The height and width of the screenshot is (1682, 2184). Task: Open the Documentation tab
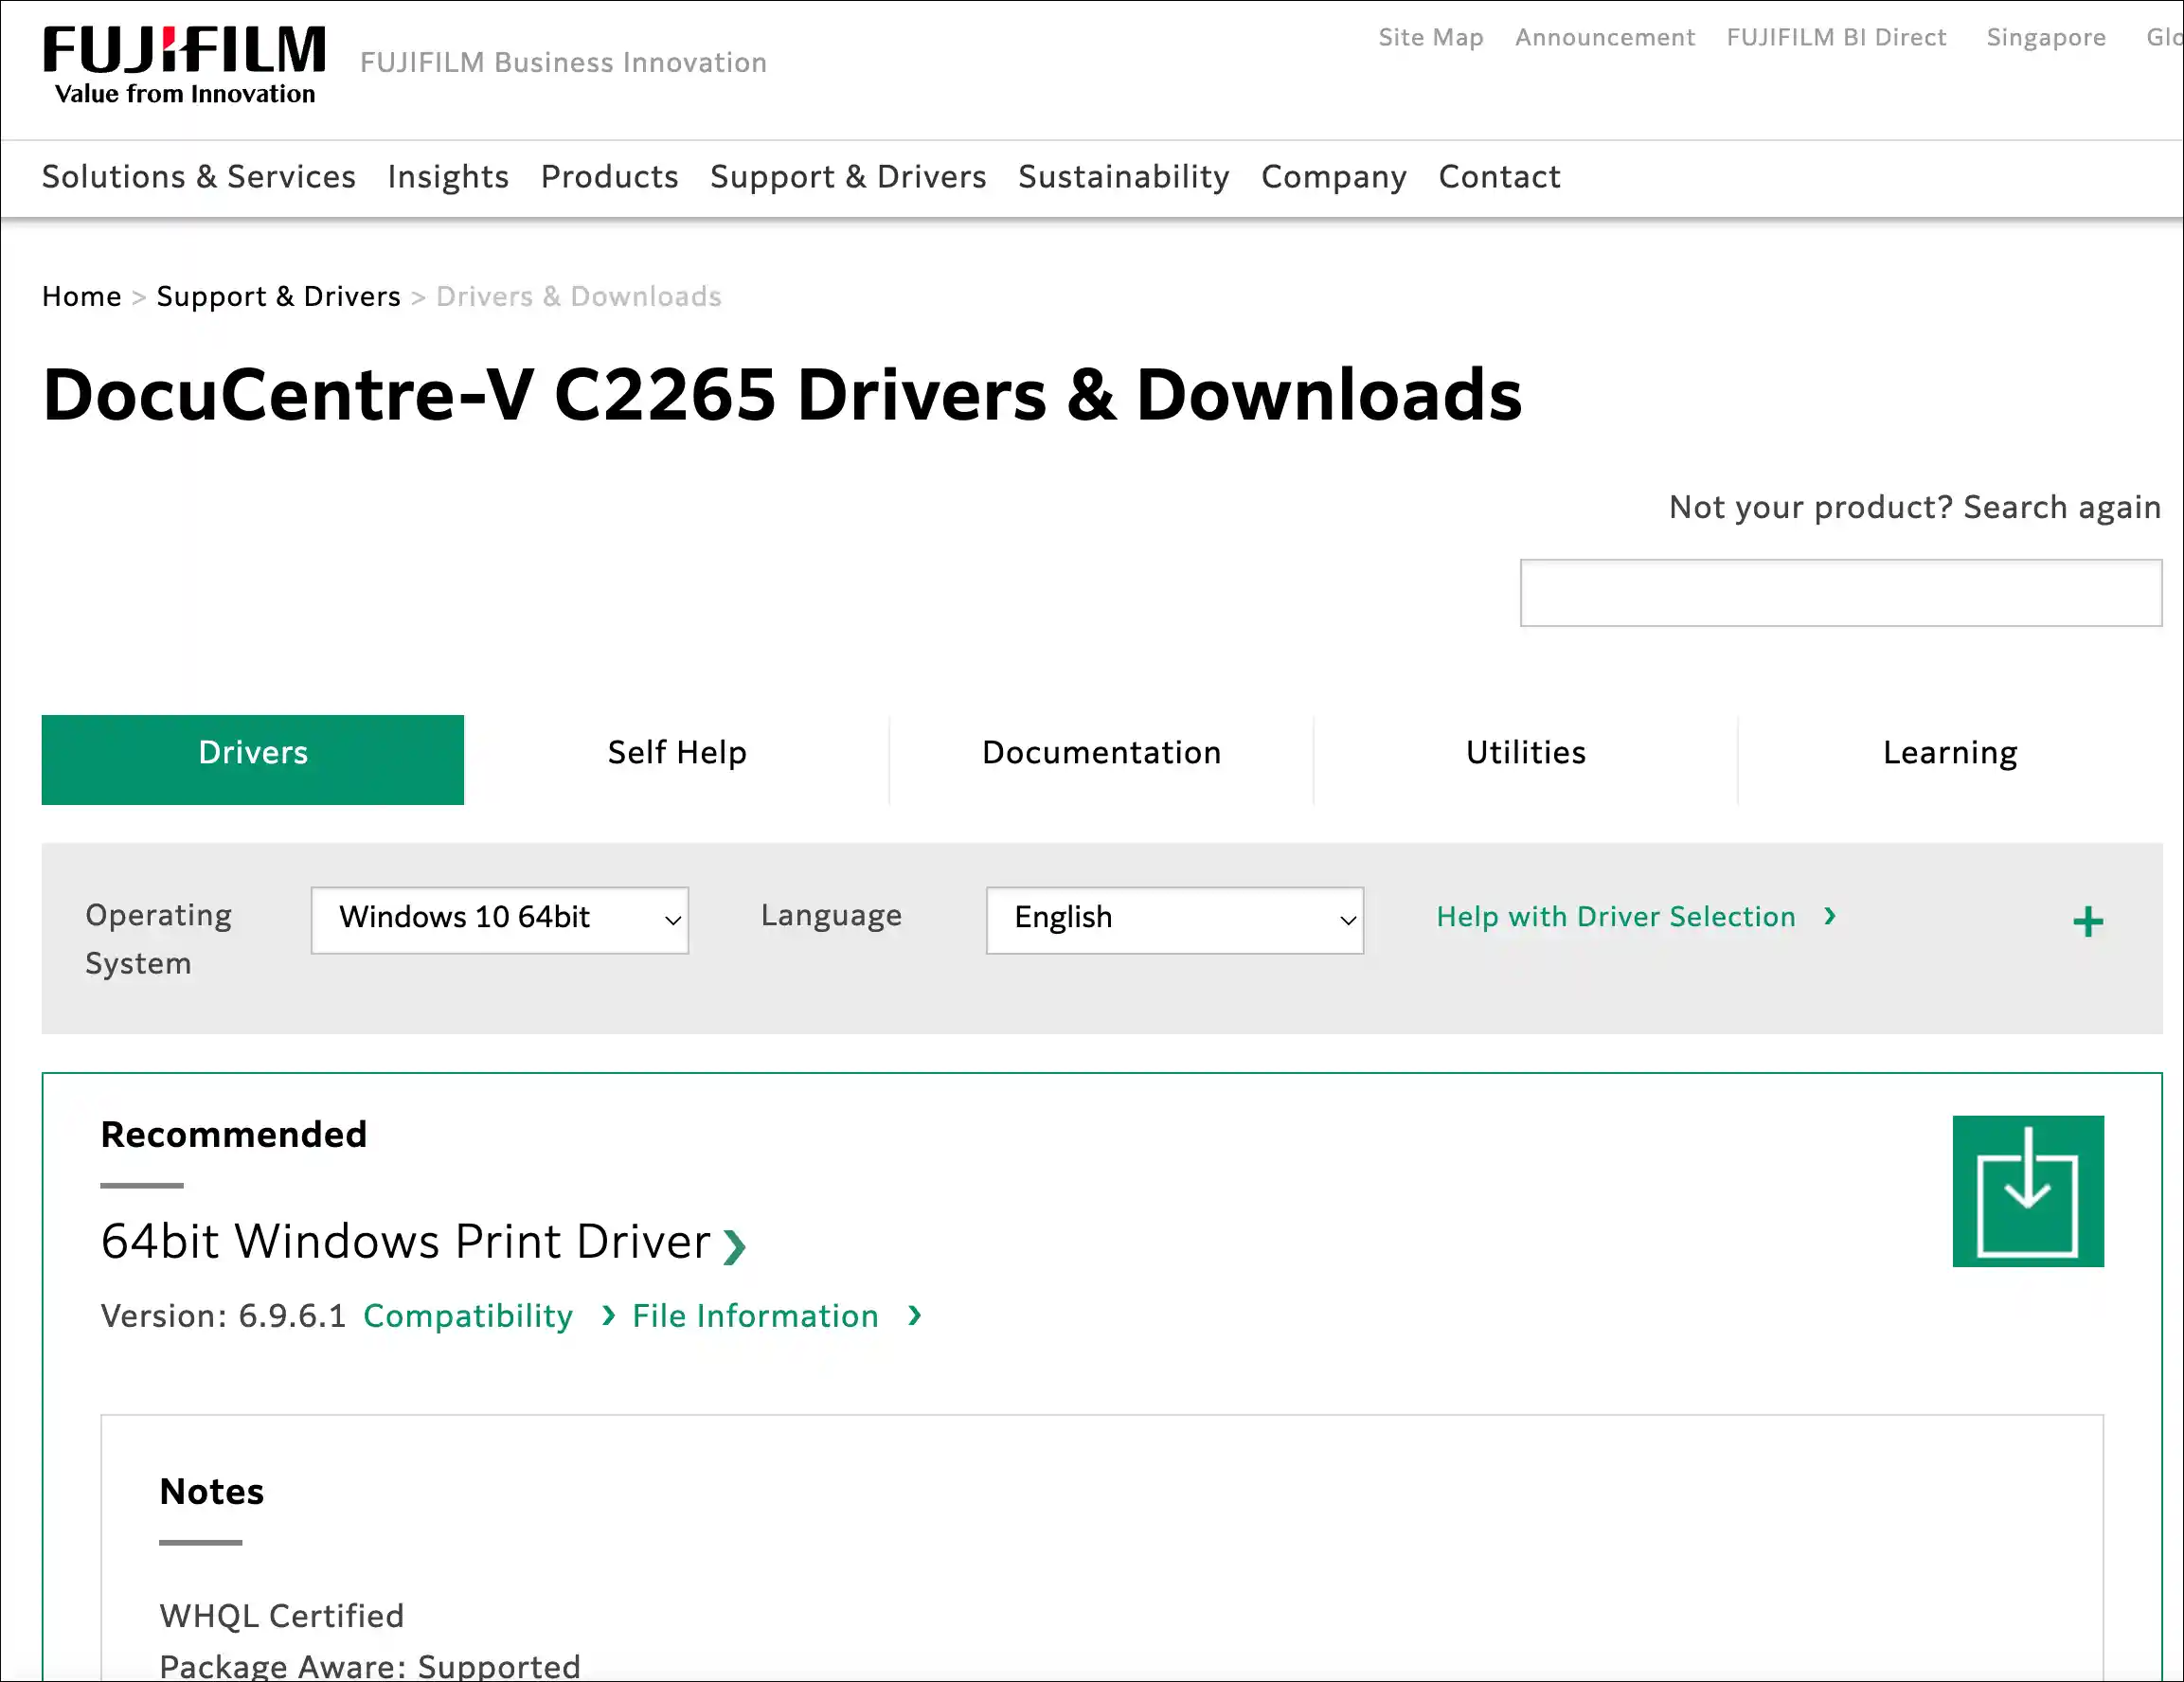[x=1101, y=759]
